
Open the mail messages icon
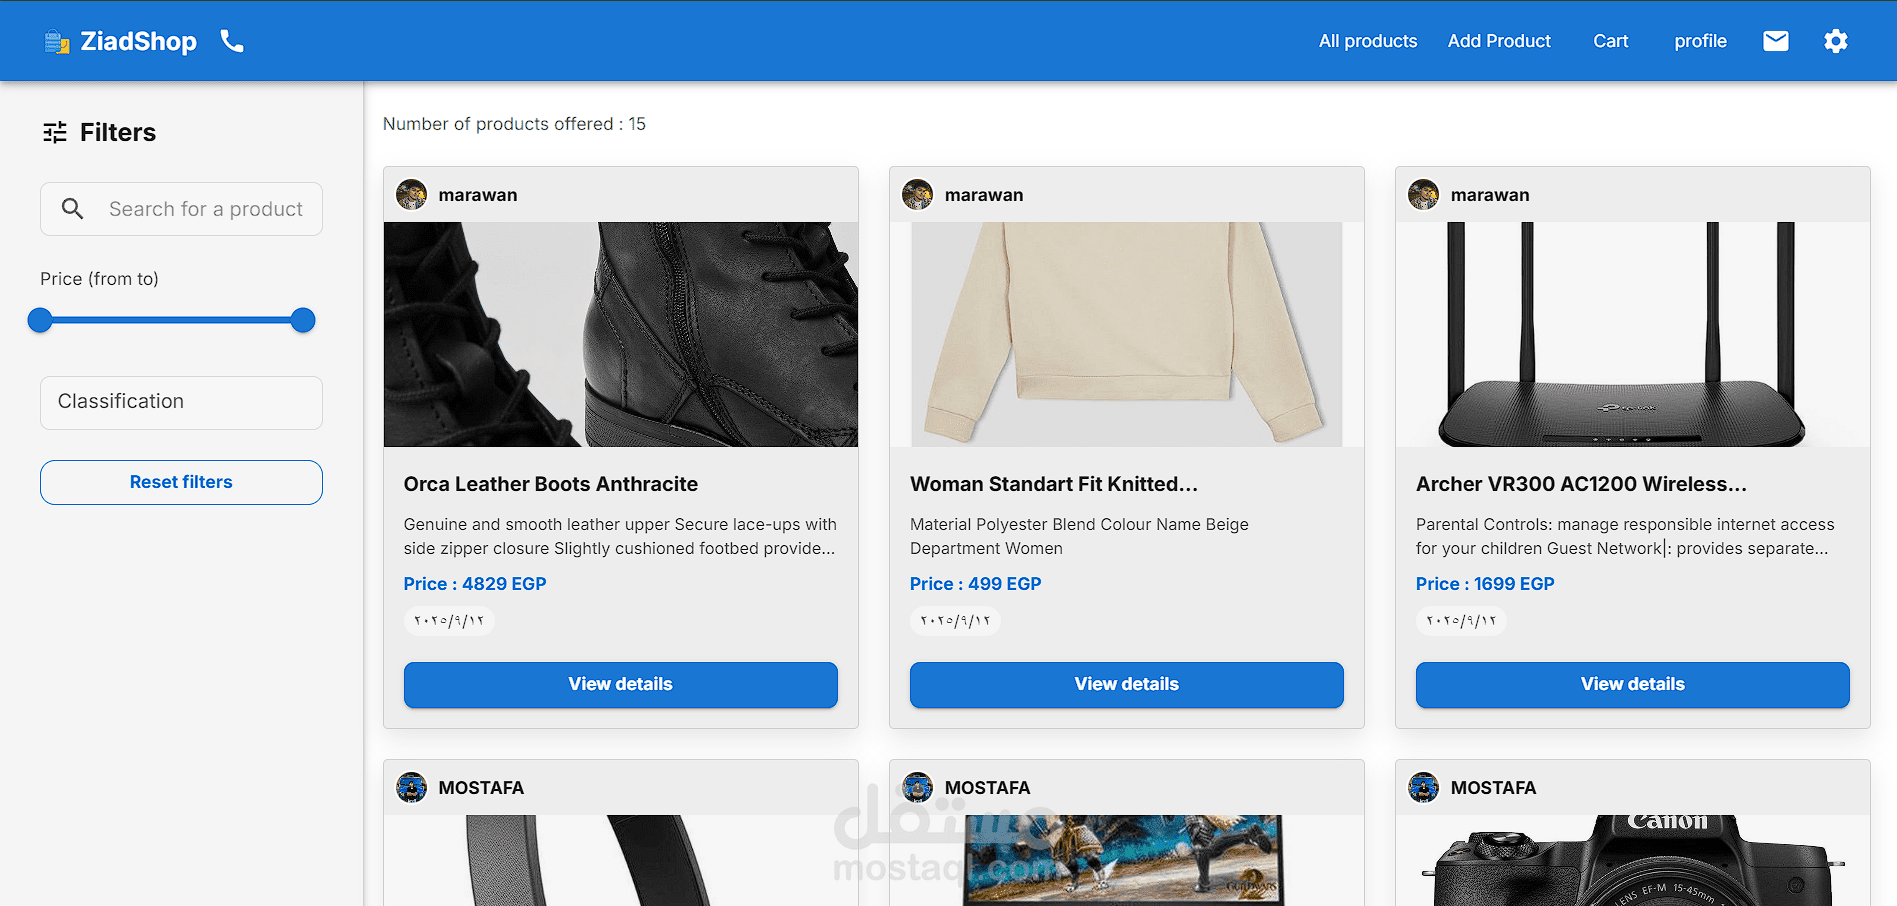click(x=1776, y=41)
